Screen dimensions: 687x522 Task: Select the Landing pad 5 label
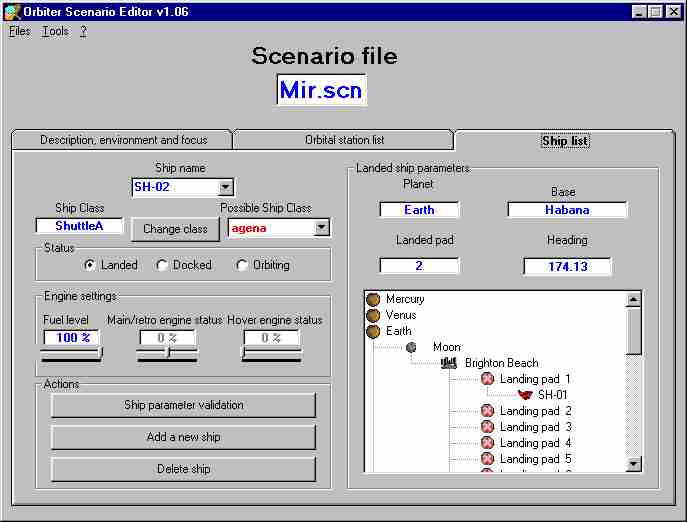(535, 459)
